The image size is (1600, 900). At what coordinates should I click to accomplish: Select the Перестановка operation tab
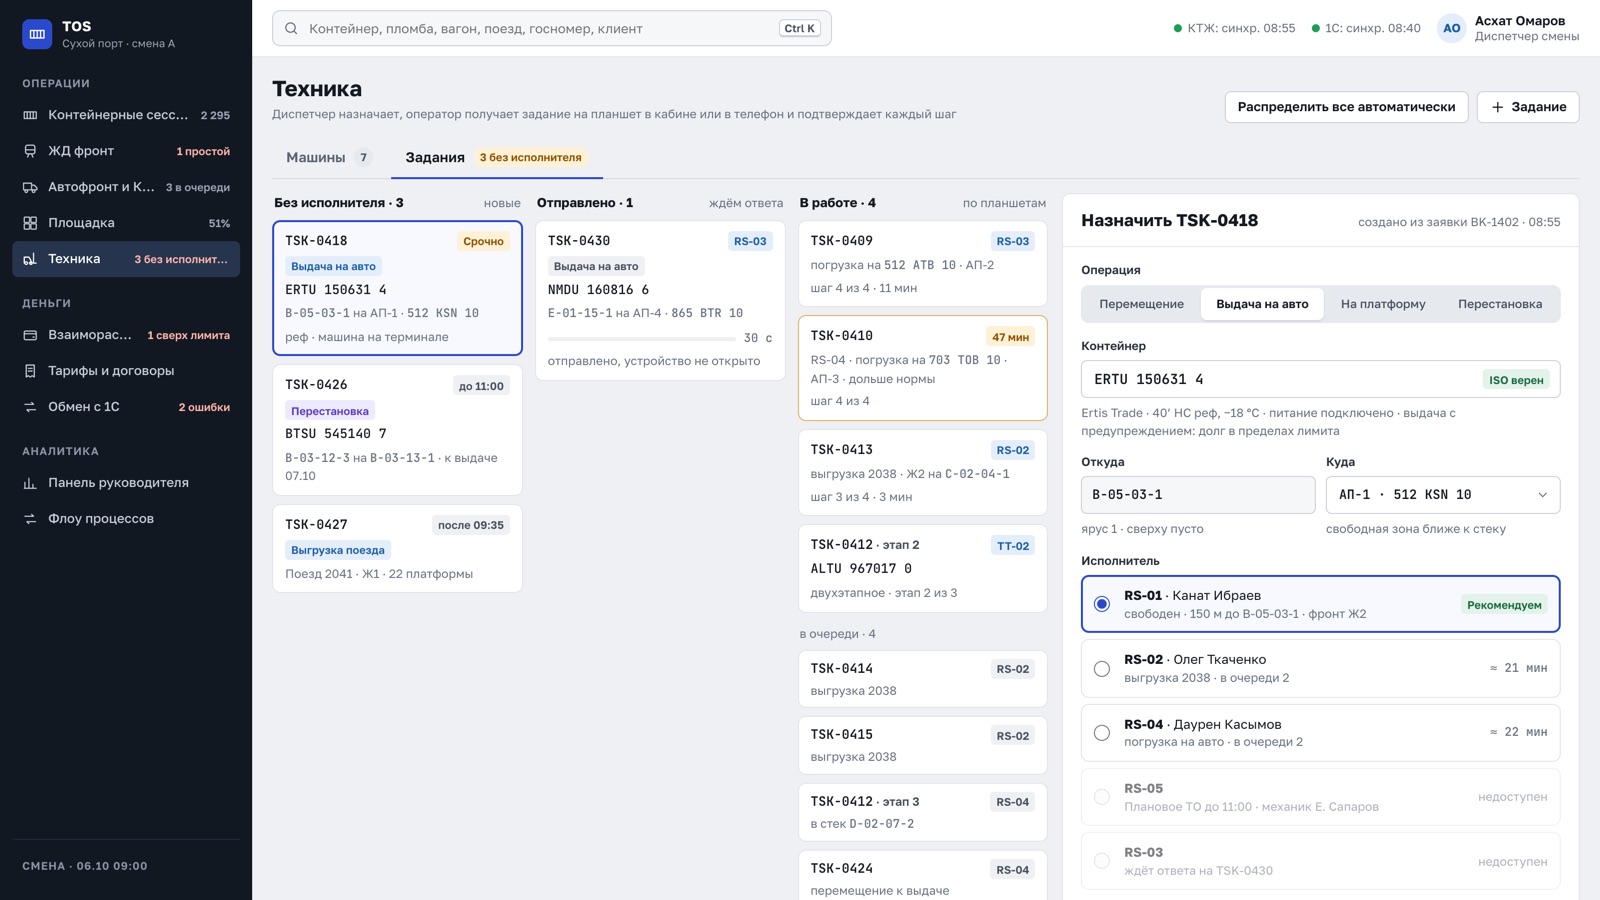pos(1499,304)
